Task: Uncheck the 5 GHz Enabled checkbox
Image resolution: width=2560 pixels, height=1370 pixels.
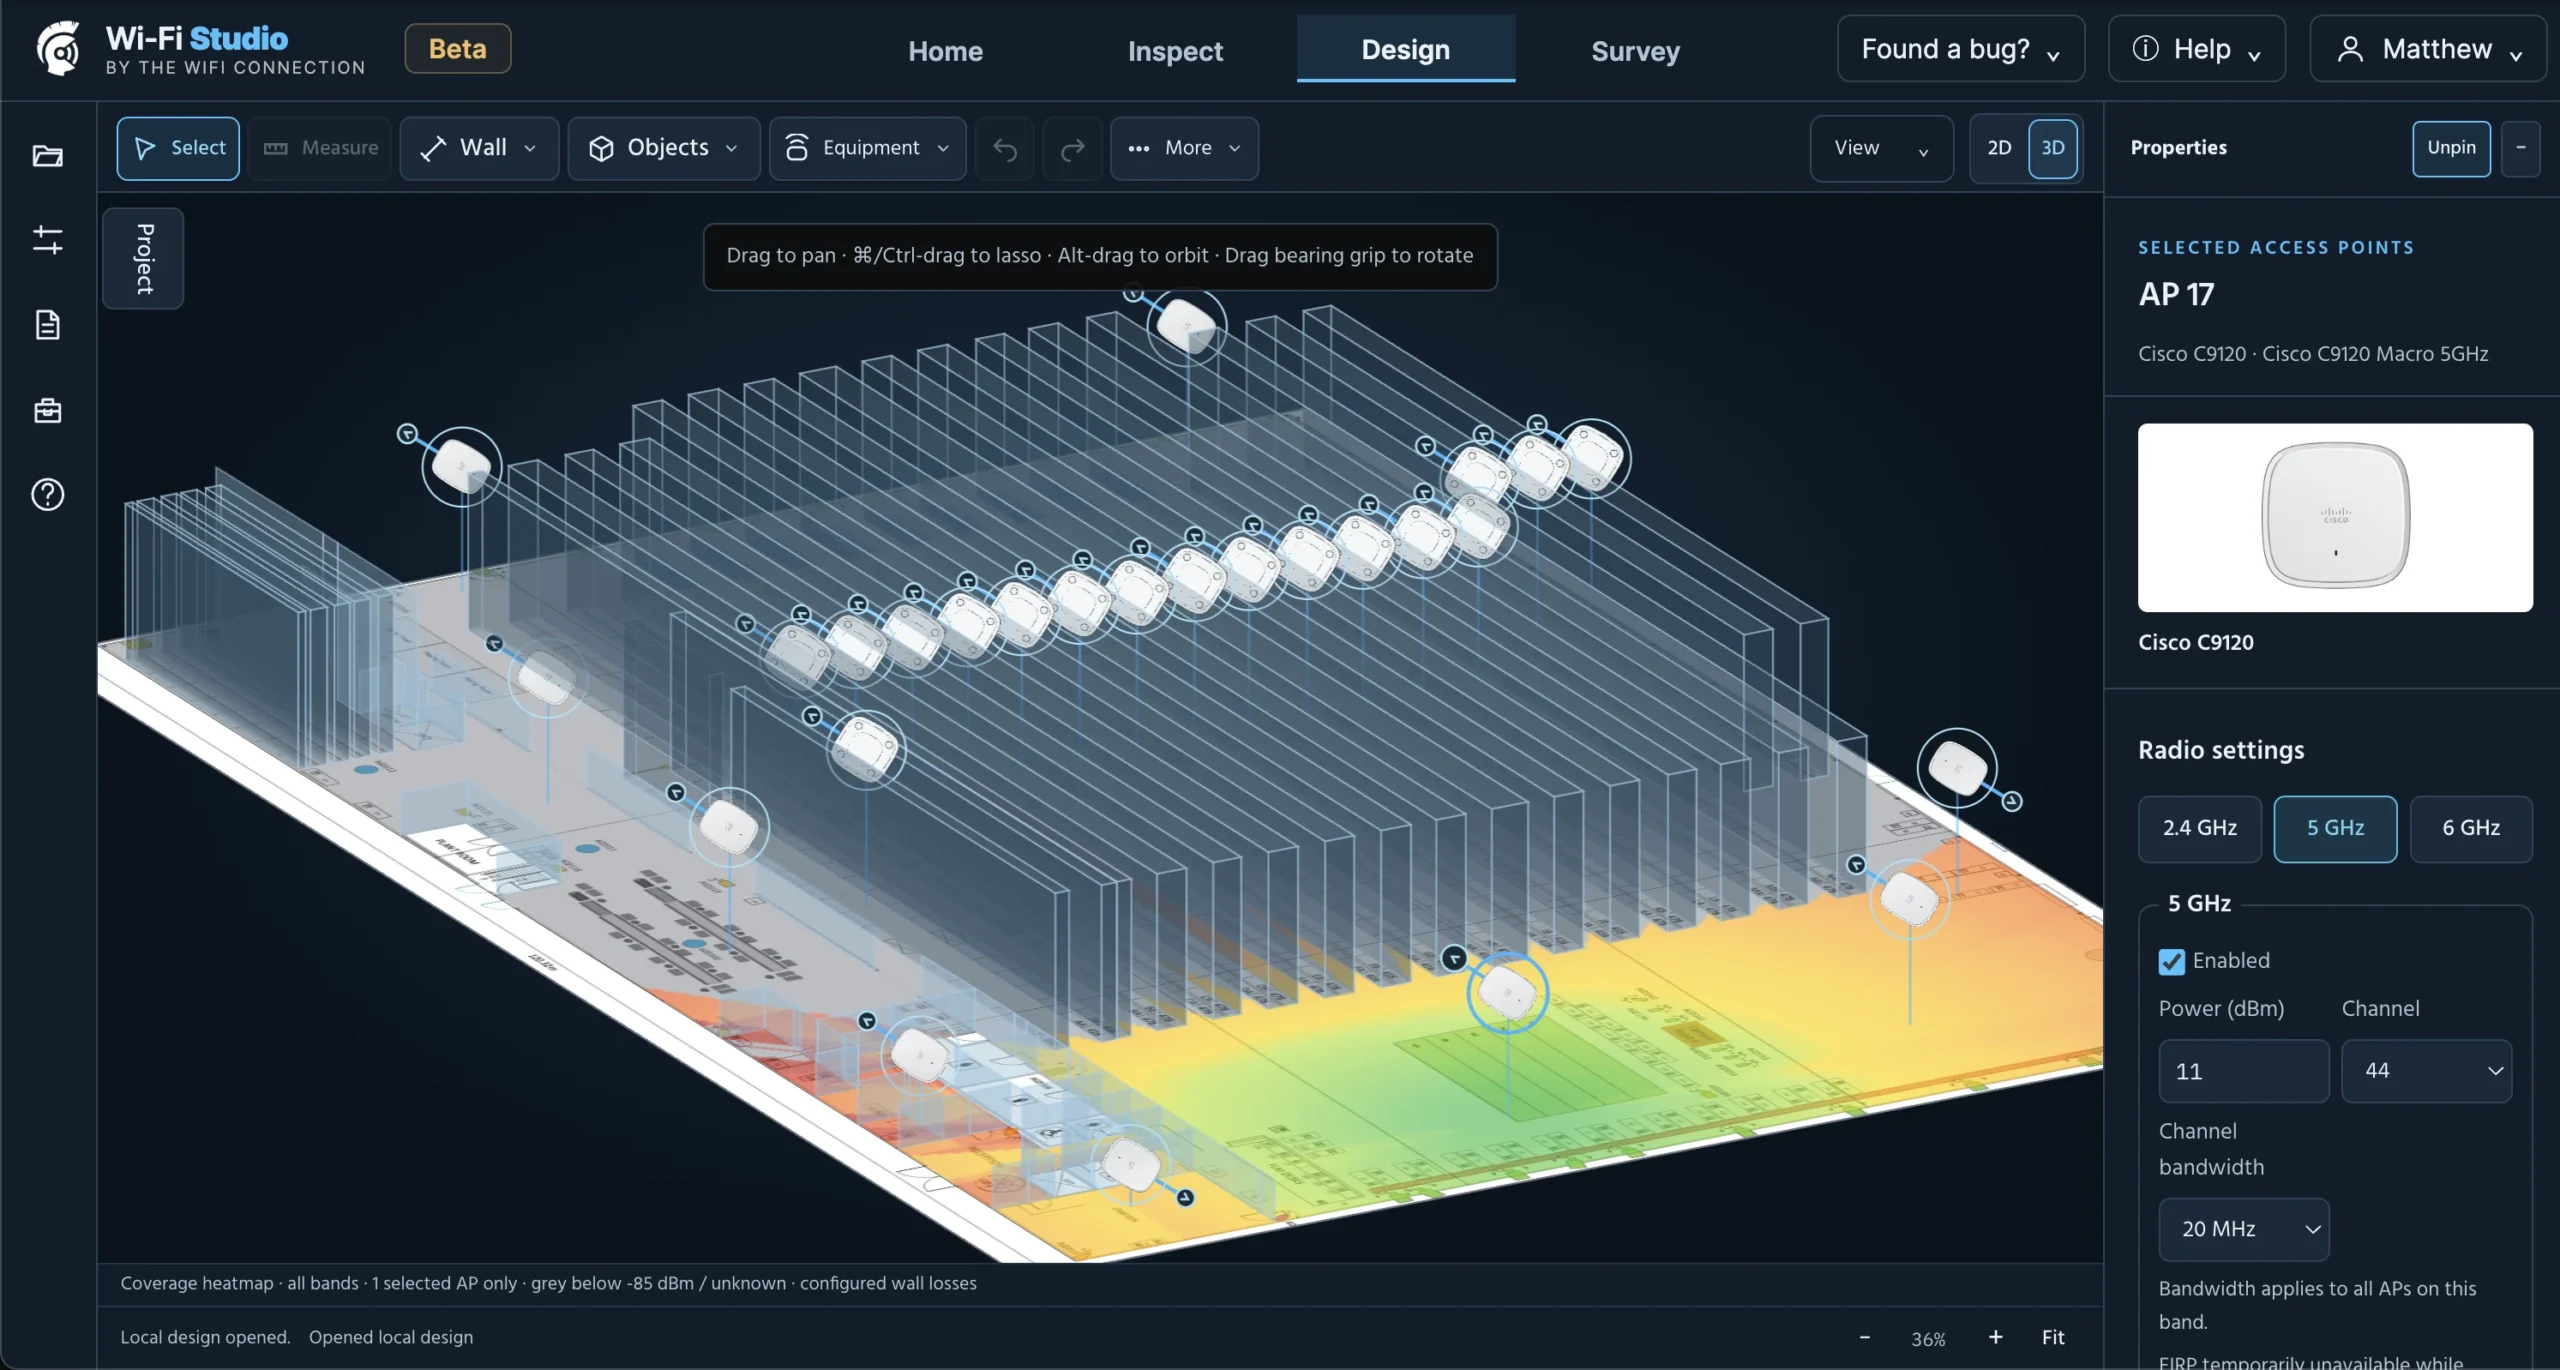Action: click(x=2171, y=961)
